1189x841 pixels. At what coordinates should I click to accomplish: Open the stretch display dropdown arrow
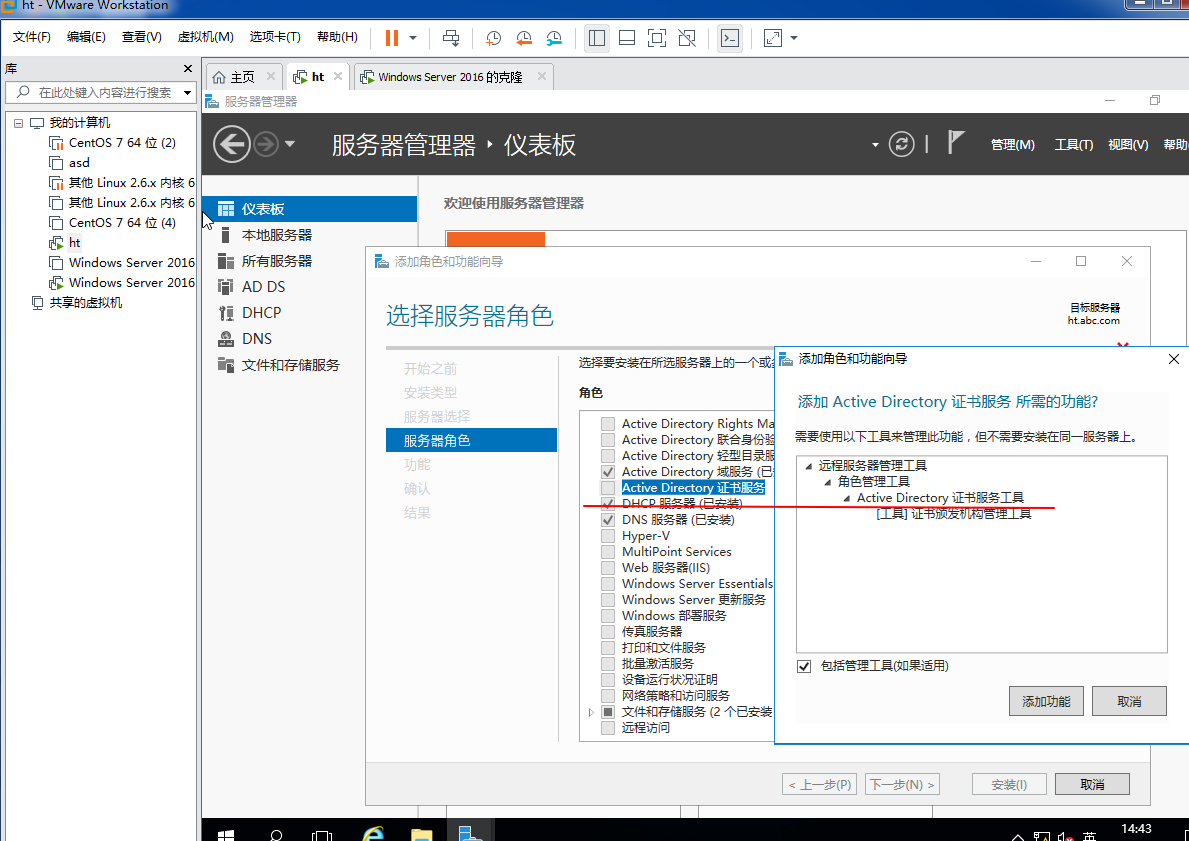pos(793,38)
